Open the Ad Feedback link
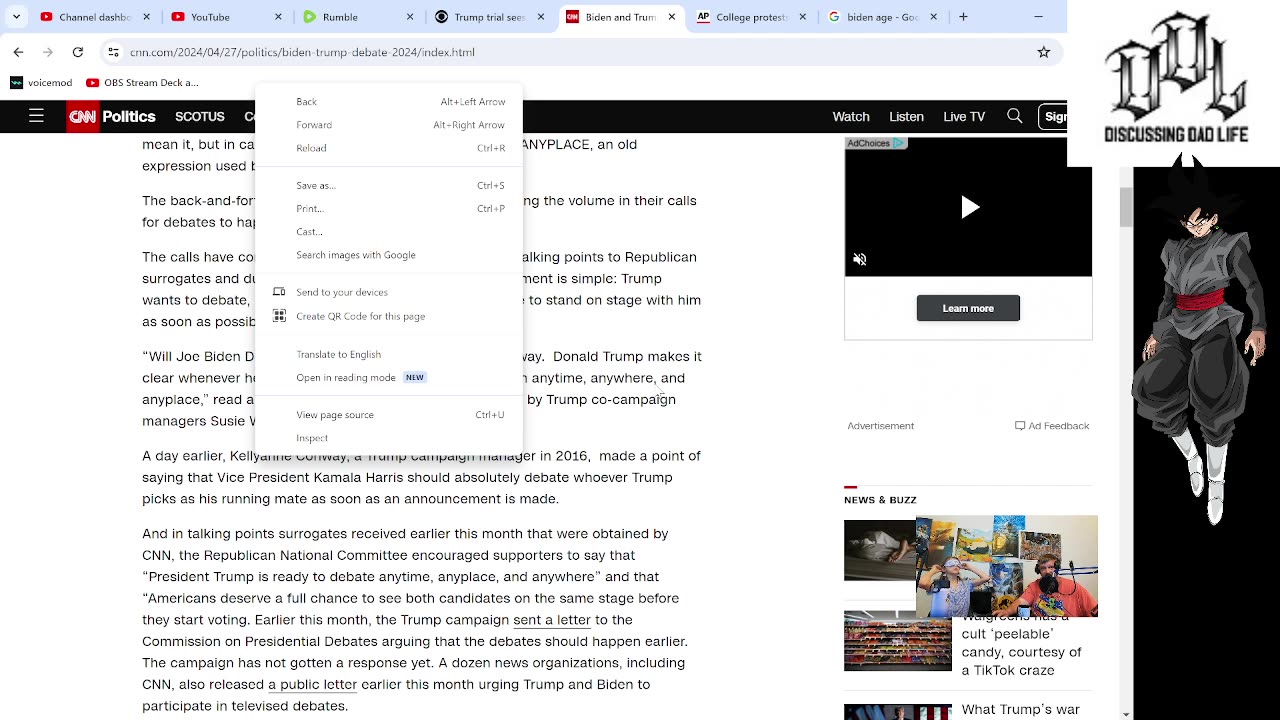This screenshot has height=720, width=1280. pyautogui.click(x=1052, y=426)
